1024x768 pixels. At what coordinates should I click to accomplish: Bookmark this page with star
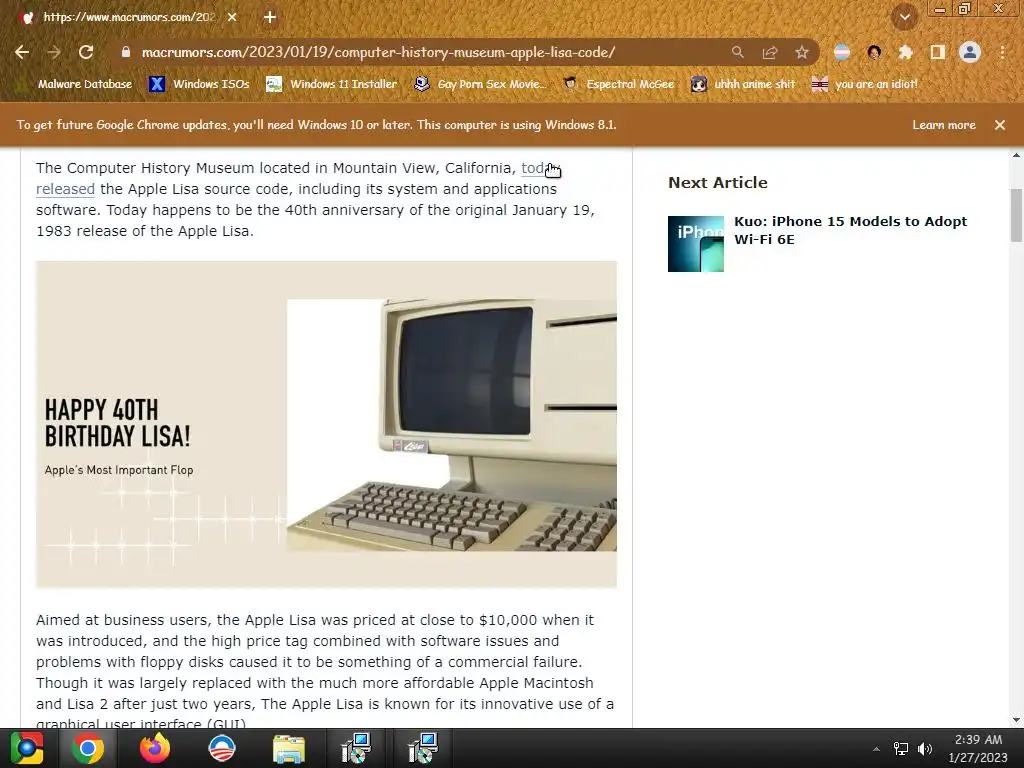[801, 52]
